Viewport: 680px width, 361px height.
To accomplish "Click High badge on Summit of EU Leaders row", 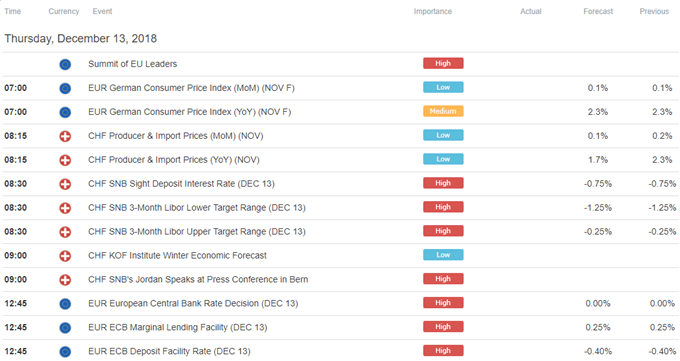I will tap(443, 63).
